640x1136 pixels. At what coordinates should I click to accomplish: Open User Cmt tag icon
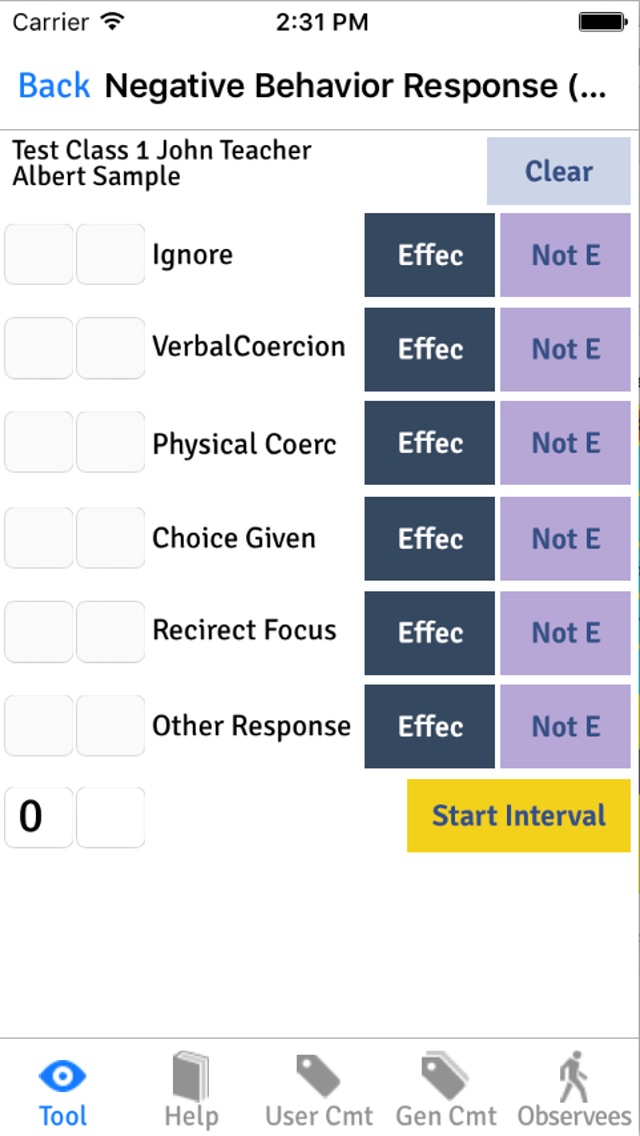pyautogui.click(x=318, y=1076)
